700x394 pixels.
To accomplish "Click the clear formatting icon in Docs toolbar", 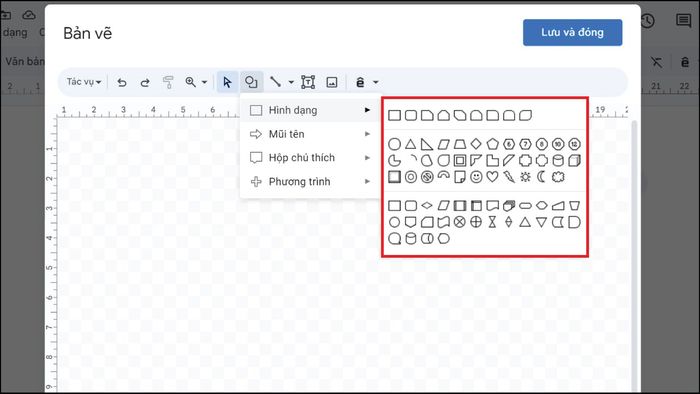I will coord(656,62).
